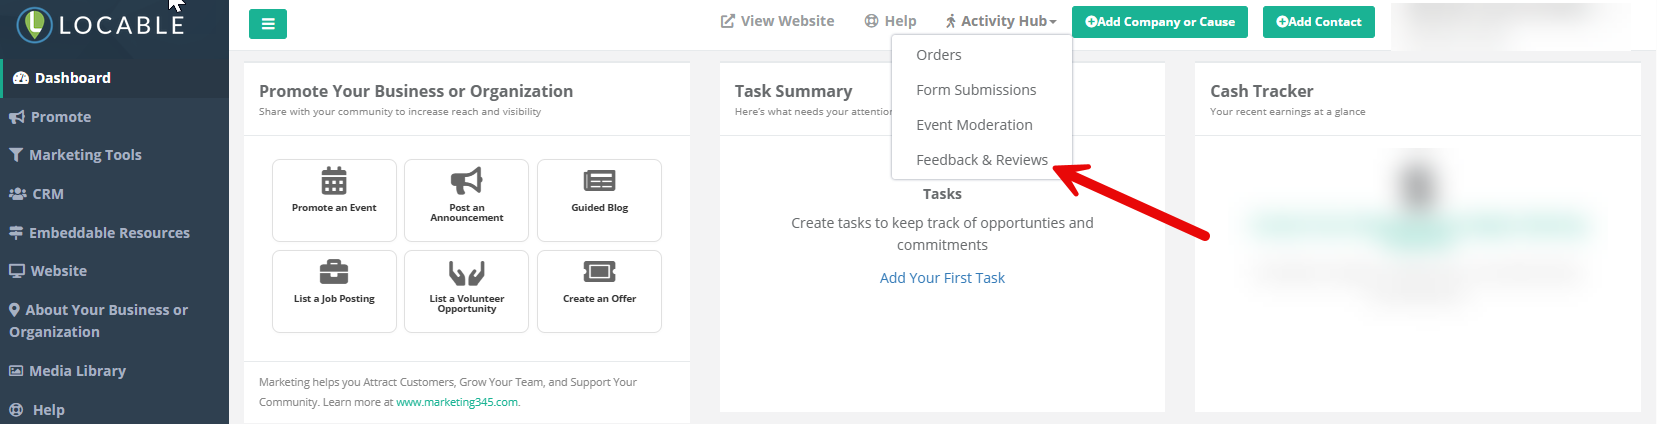Select Form Submissions menu entry
1657x424 pixels.
976,90
